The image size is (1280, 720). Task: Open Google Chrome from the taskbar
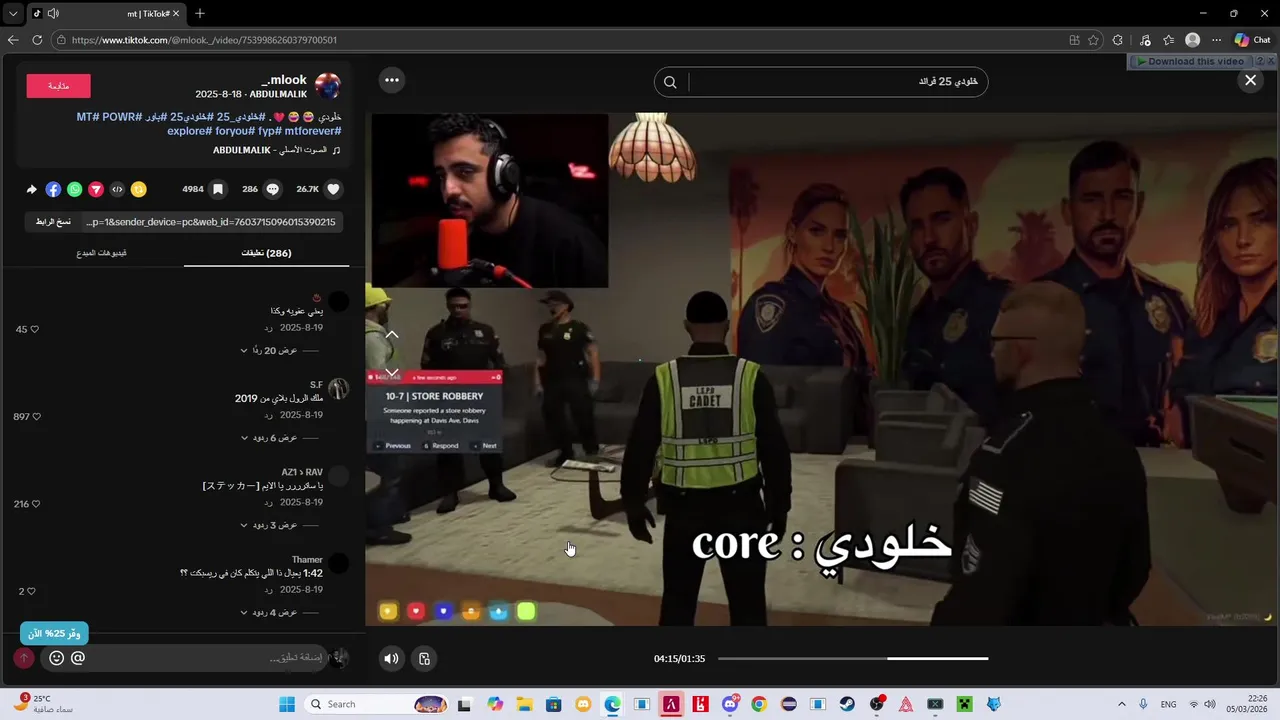[759, 704]
